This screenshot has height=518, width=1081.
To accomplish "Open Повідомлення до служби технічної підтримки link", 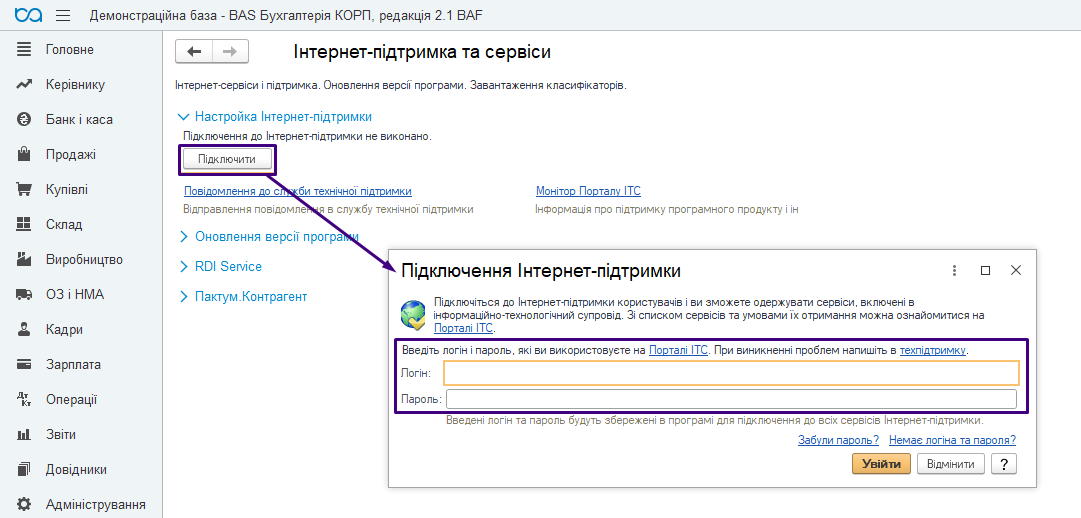I will [298, 191].
